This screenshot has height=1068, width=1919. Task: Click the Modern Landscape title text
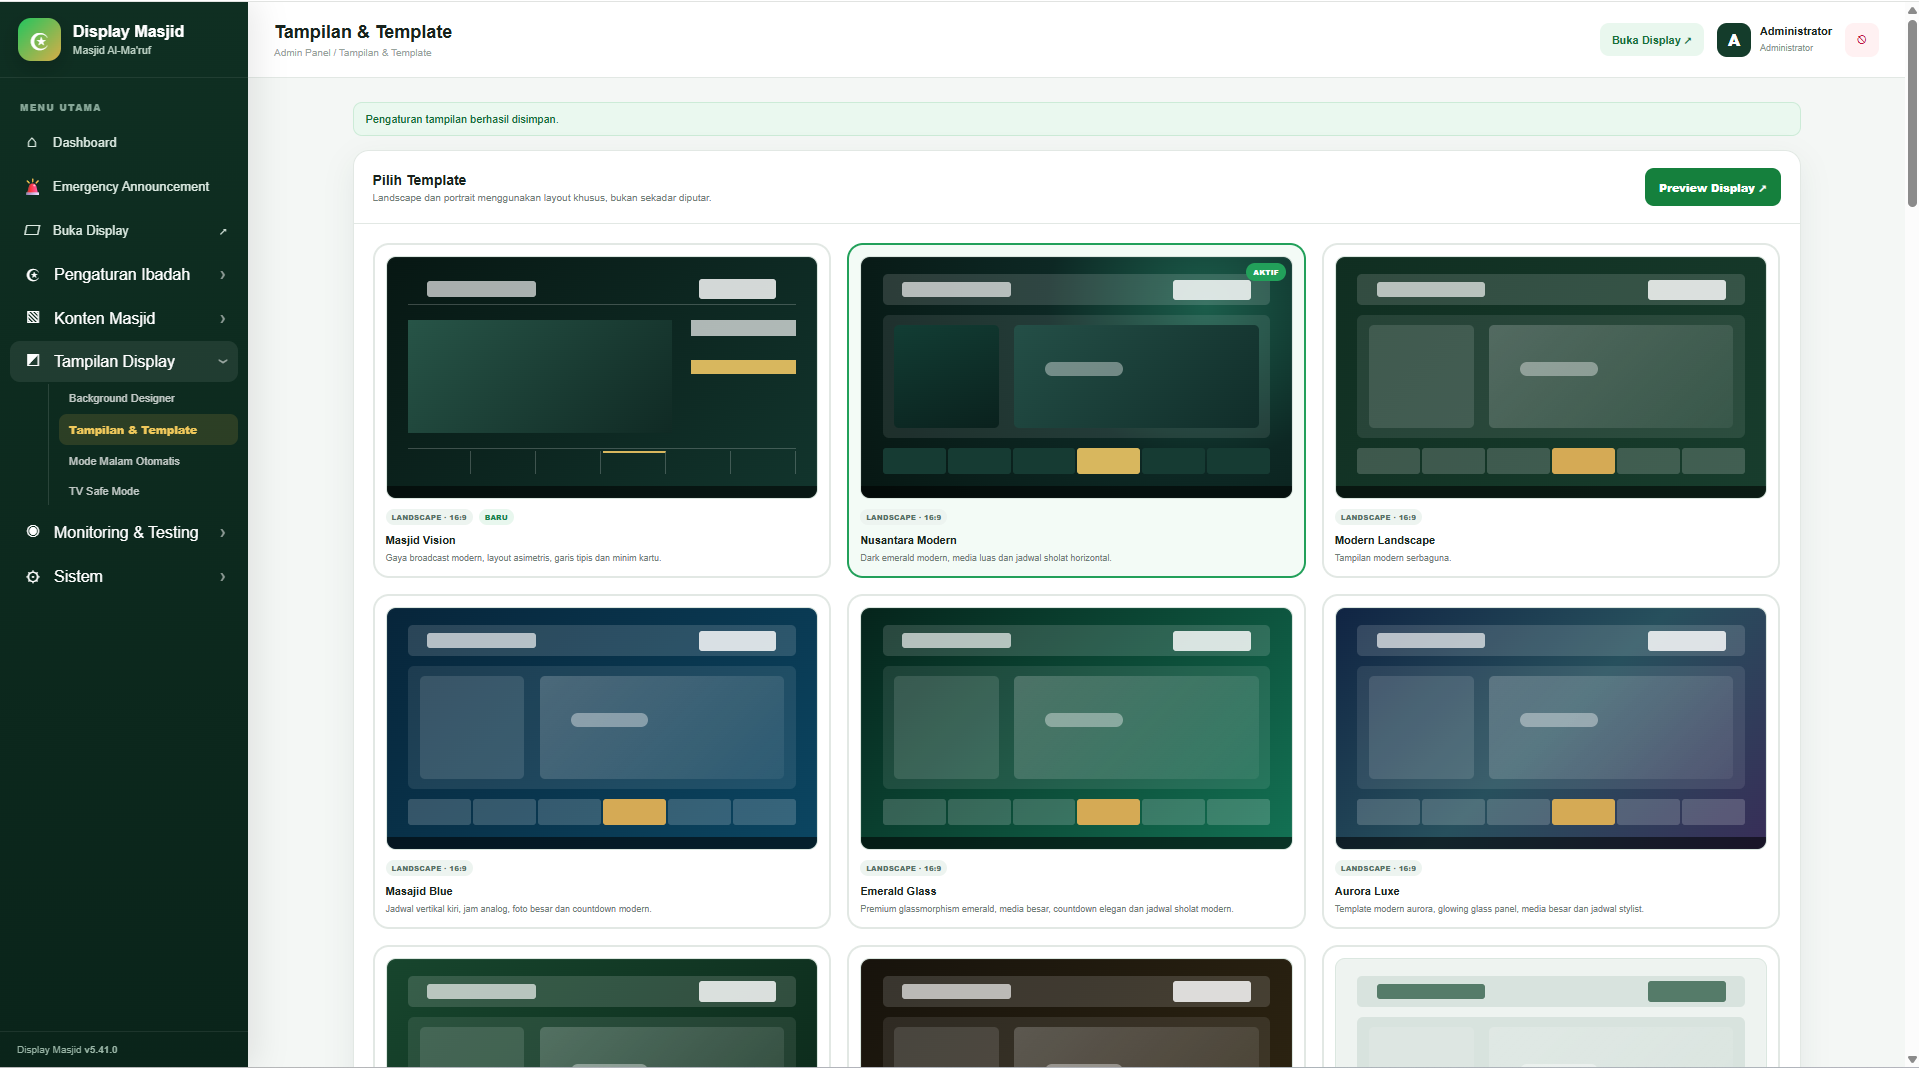[1384, 540]
